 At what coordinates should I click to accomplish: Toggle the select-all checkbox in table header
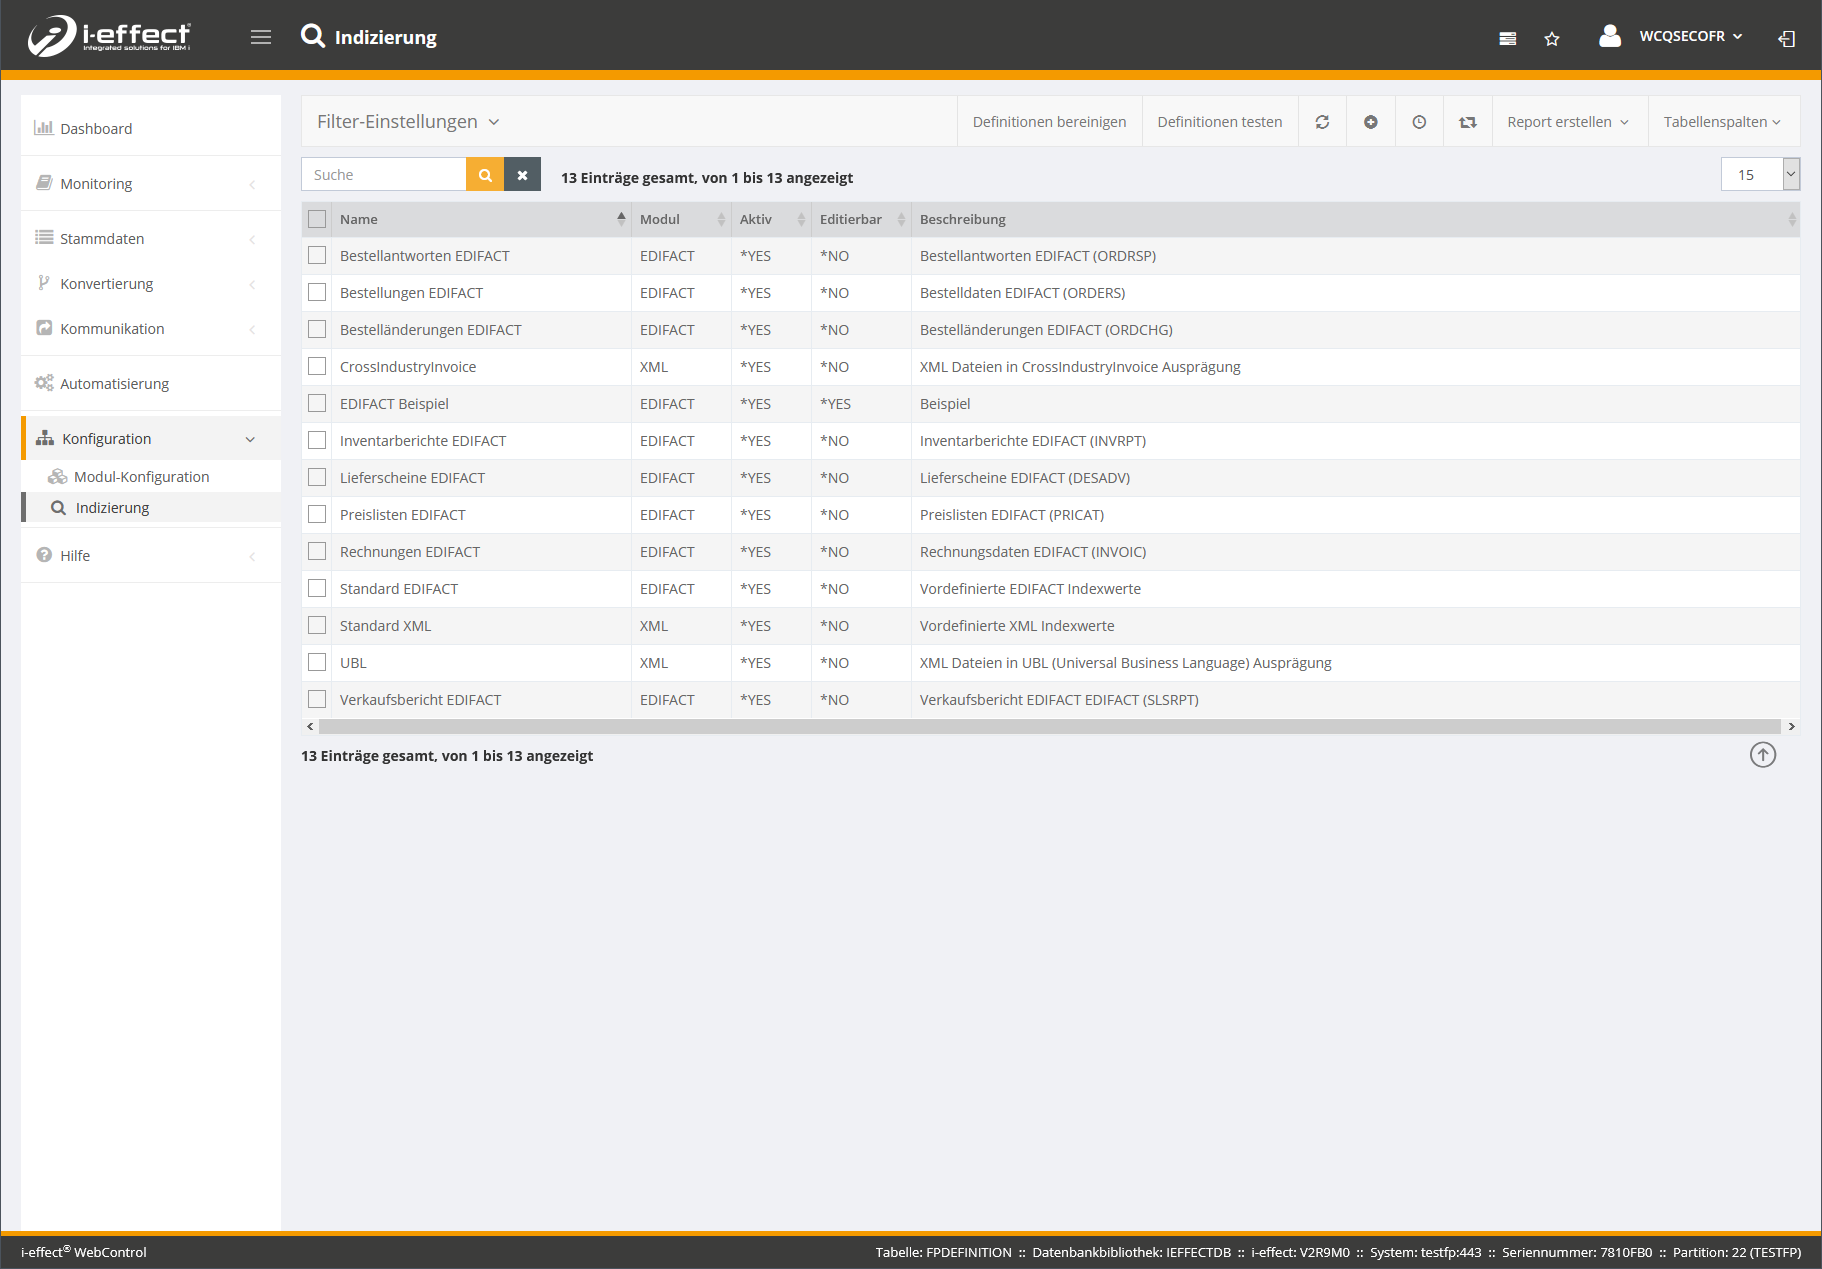317,219
